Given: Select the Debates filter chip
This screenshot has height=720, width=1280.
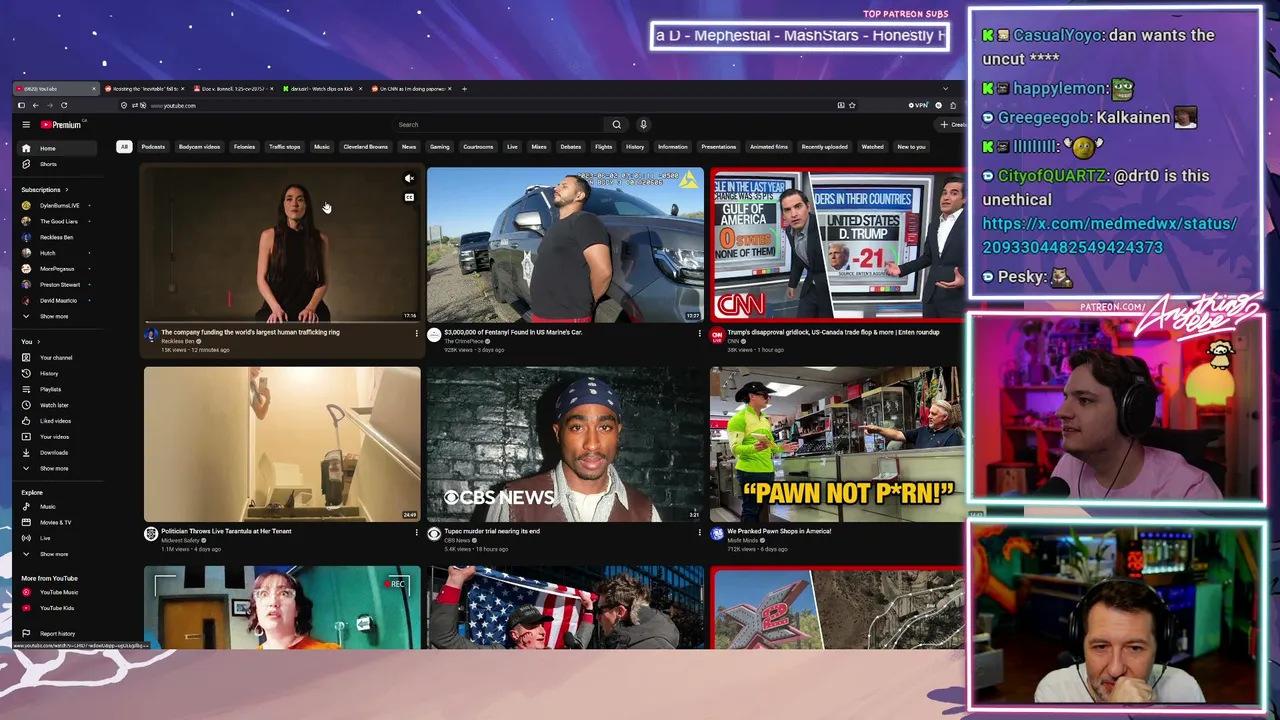Looking at the screenshot, I should pos(571,147).
